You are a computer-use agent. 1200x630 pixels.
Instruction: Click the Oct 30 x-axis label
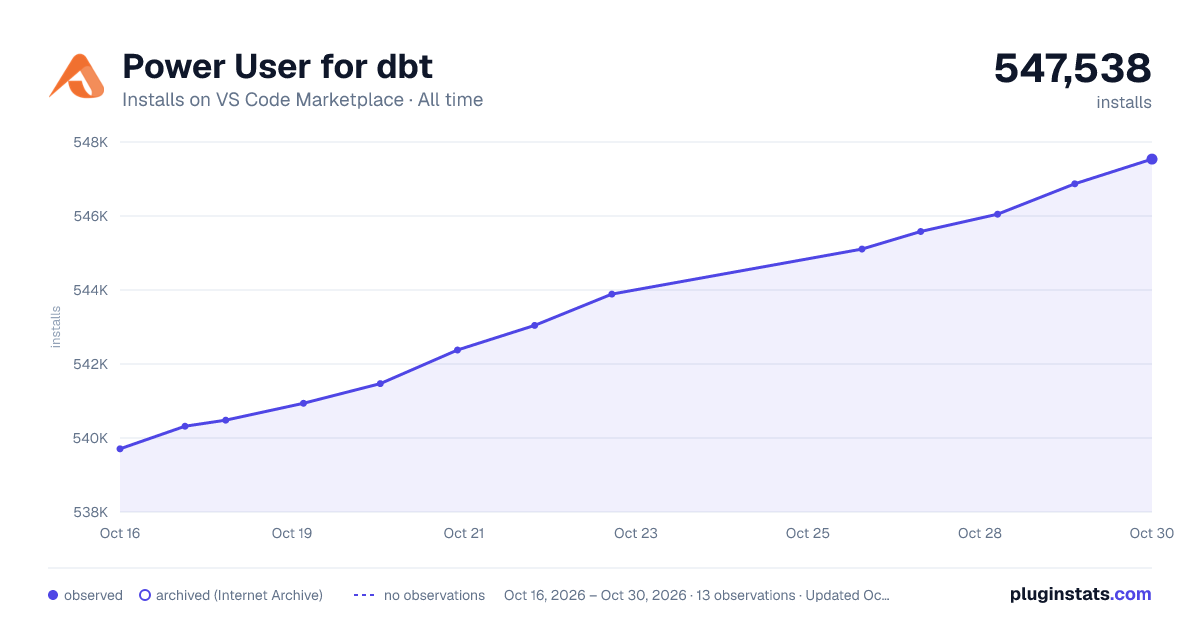[1151, 533]
